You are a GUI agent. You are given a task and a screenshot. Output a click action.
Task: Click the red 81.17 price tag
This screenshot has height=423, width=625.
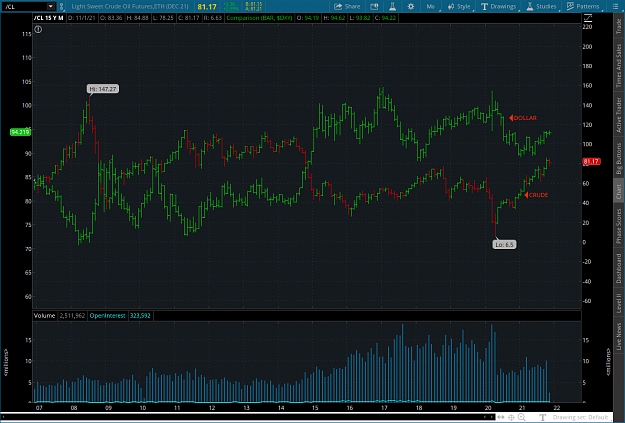592,161
